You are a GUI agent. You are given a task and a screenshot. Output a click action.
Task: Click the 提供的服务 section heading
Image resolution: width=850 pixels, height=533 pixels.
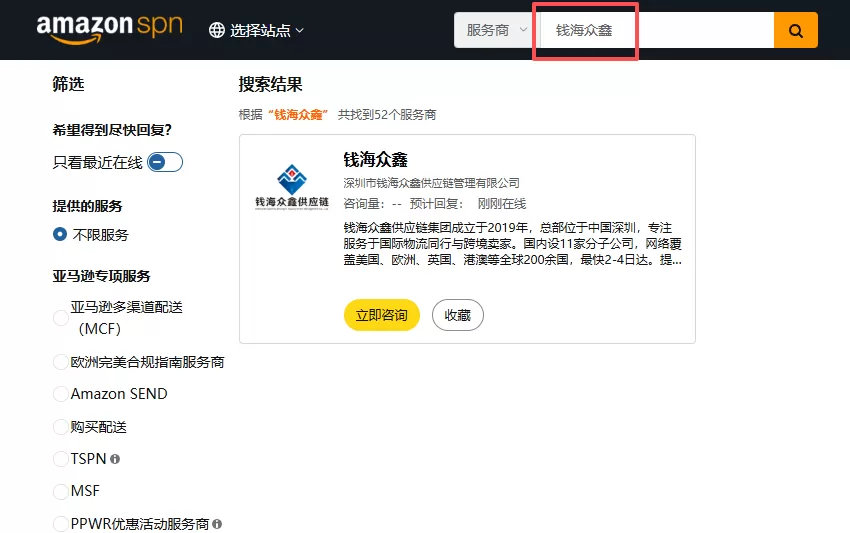tap(87, 206)
